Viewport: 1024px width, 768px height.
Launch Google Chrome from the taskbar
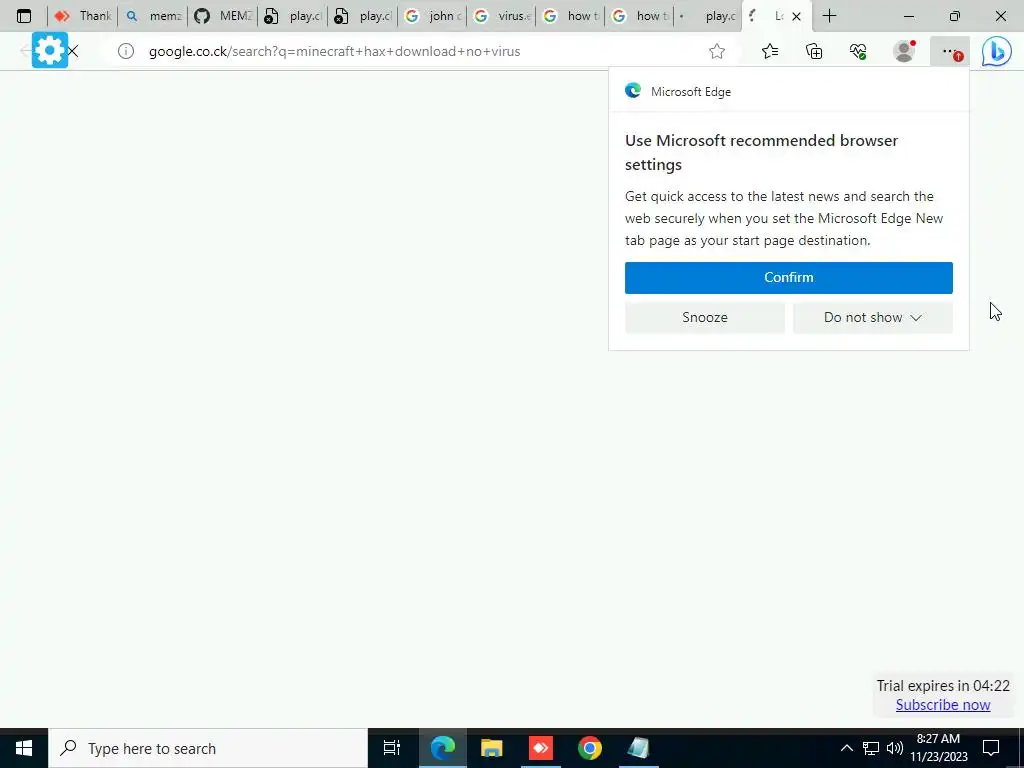point(590,748)
